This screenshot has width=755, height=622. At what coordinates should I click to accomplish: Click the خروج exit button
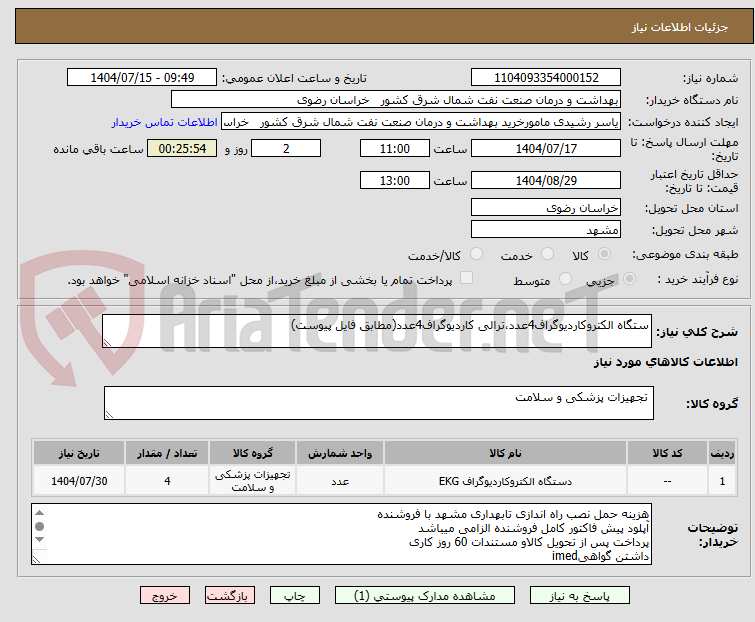[165, 596]
